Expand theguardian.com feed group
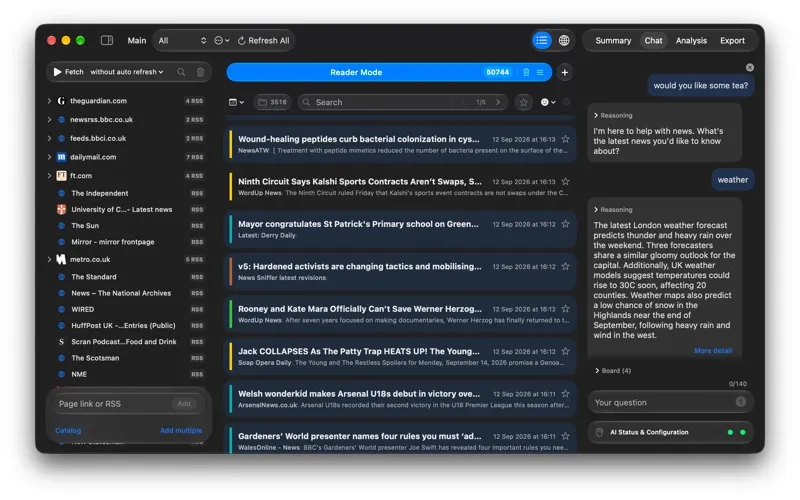Screen dimensions: 800x500 point(49,101)
